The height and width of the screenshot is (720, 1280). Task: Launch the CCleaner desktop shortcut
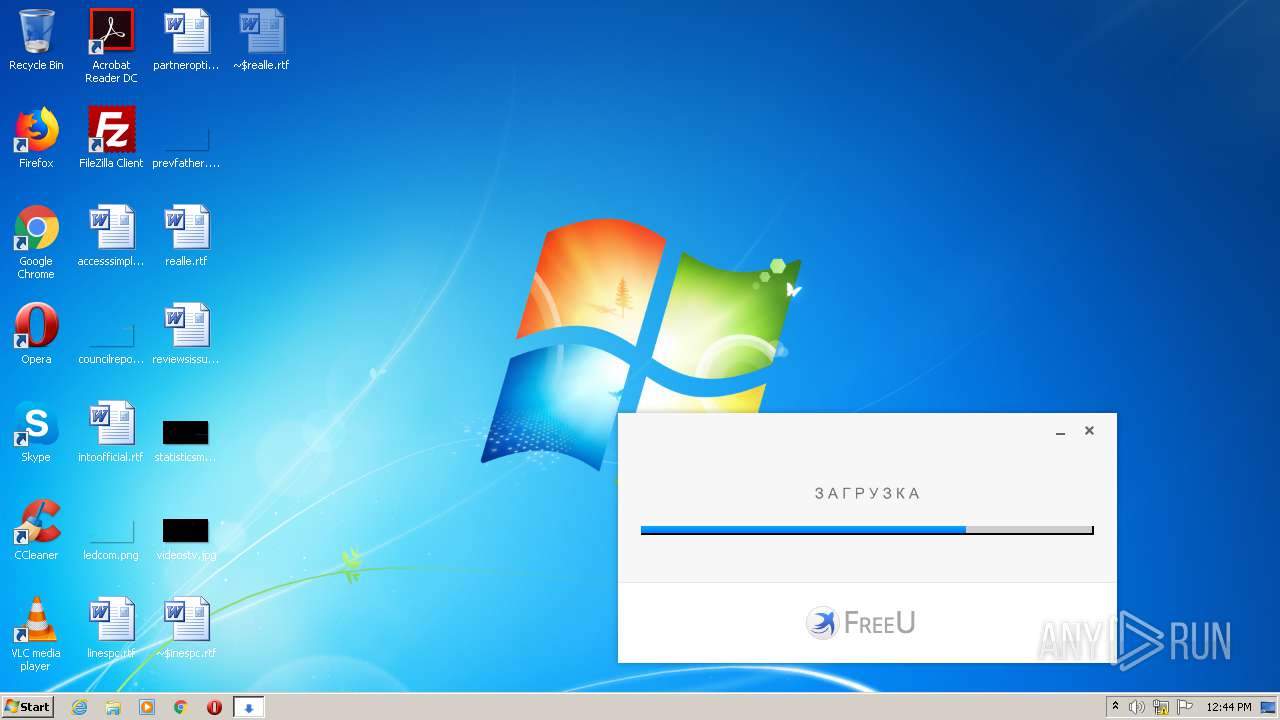tap(36, 530)
